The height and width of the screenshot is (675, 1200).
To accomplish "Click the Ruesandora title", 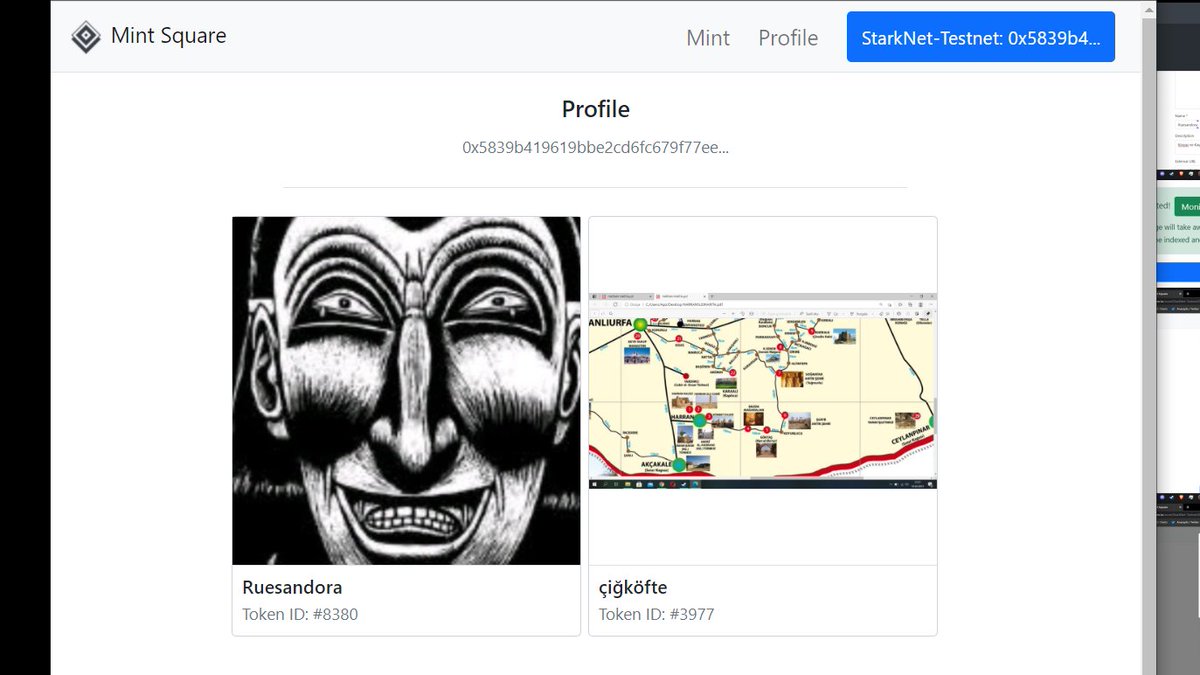I will click(x=292, y=587).
